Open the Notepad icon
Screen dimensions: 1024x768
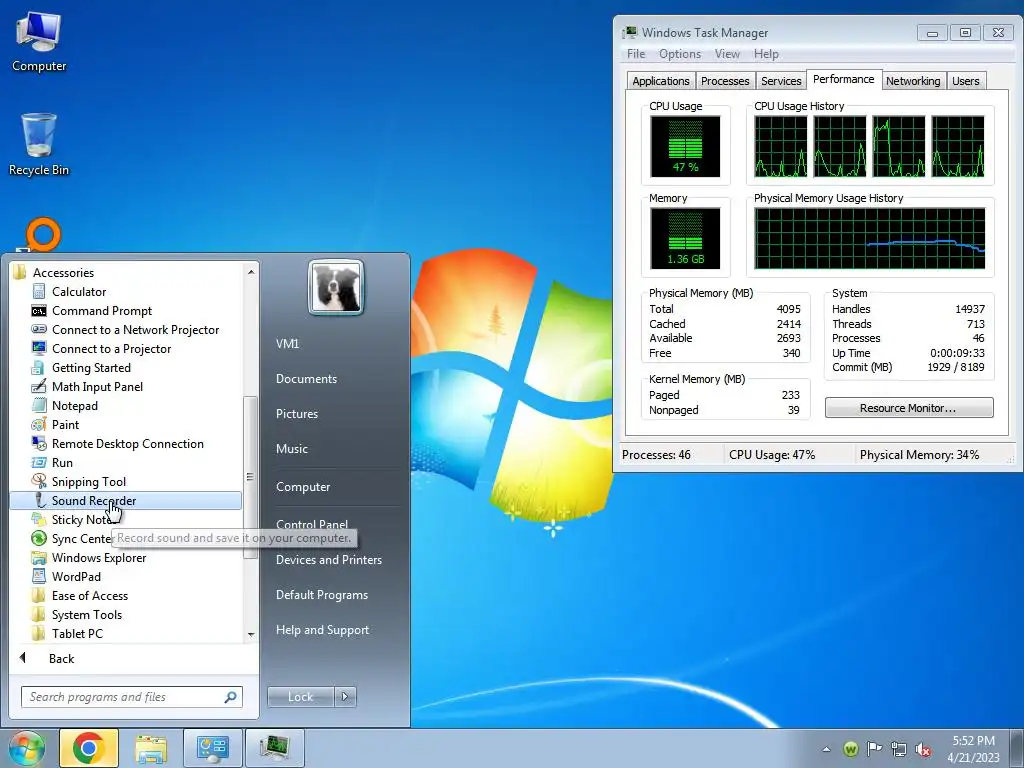point(39,405)
